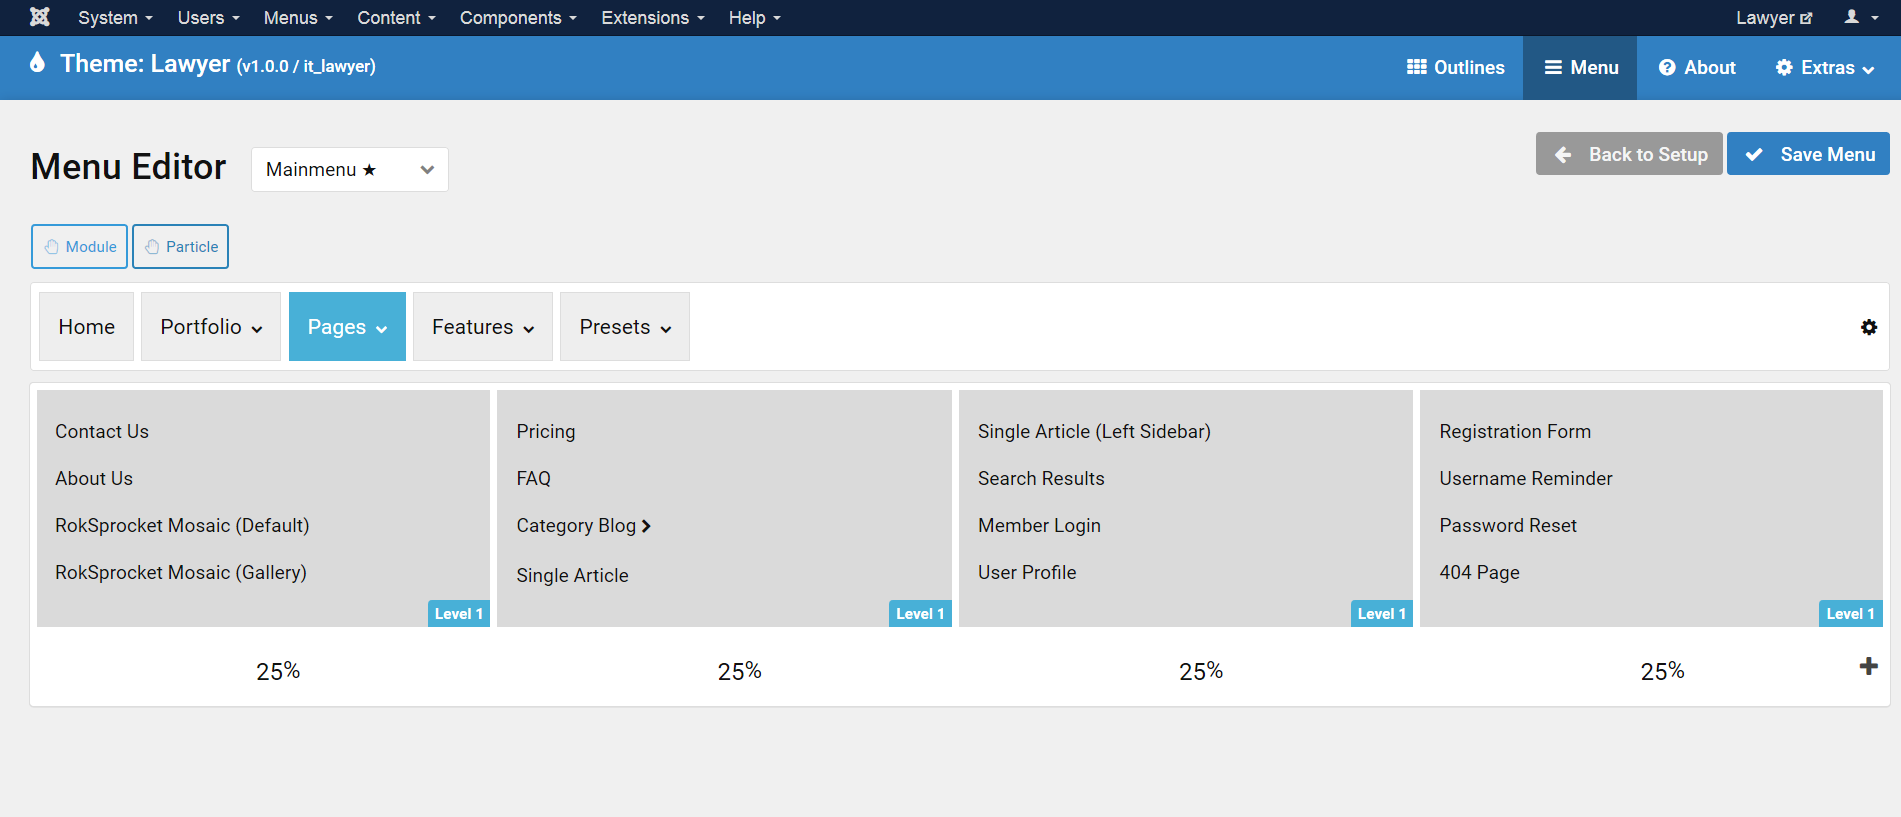Screen dimensions: 1901x817
Task: Switch to the Menu tab
Action: point(1580,68)
